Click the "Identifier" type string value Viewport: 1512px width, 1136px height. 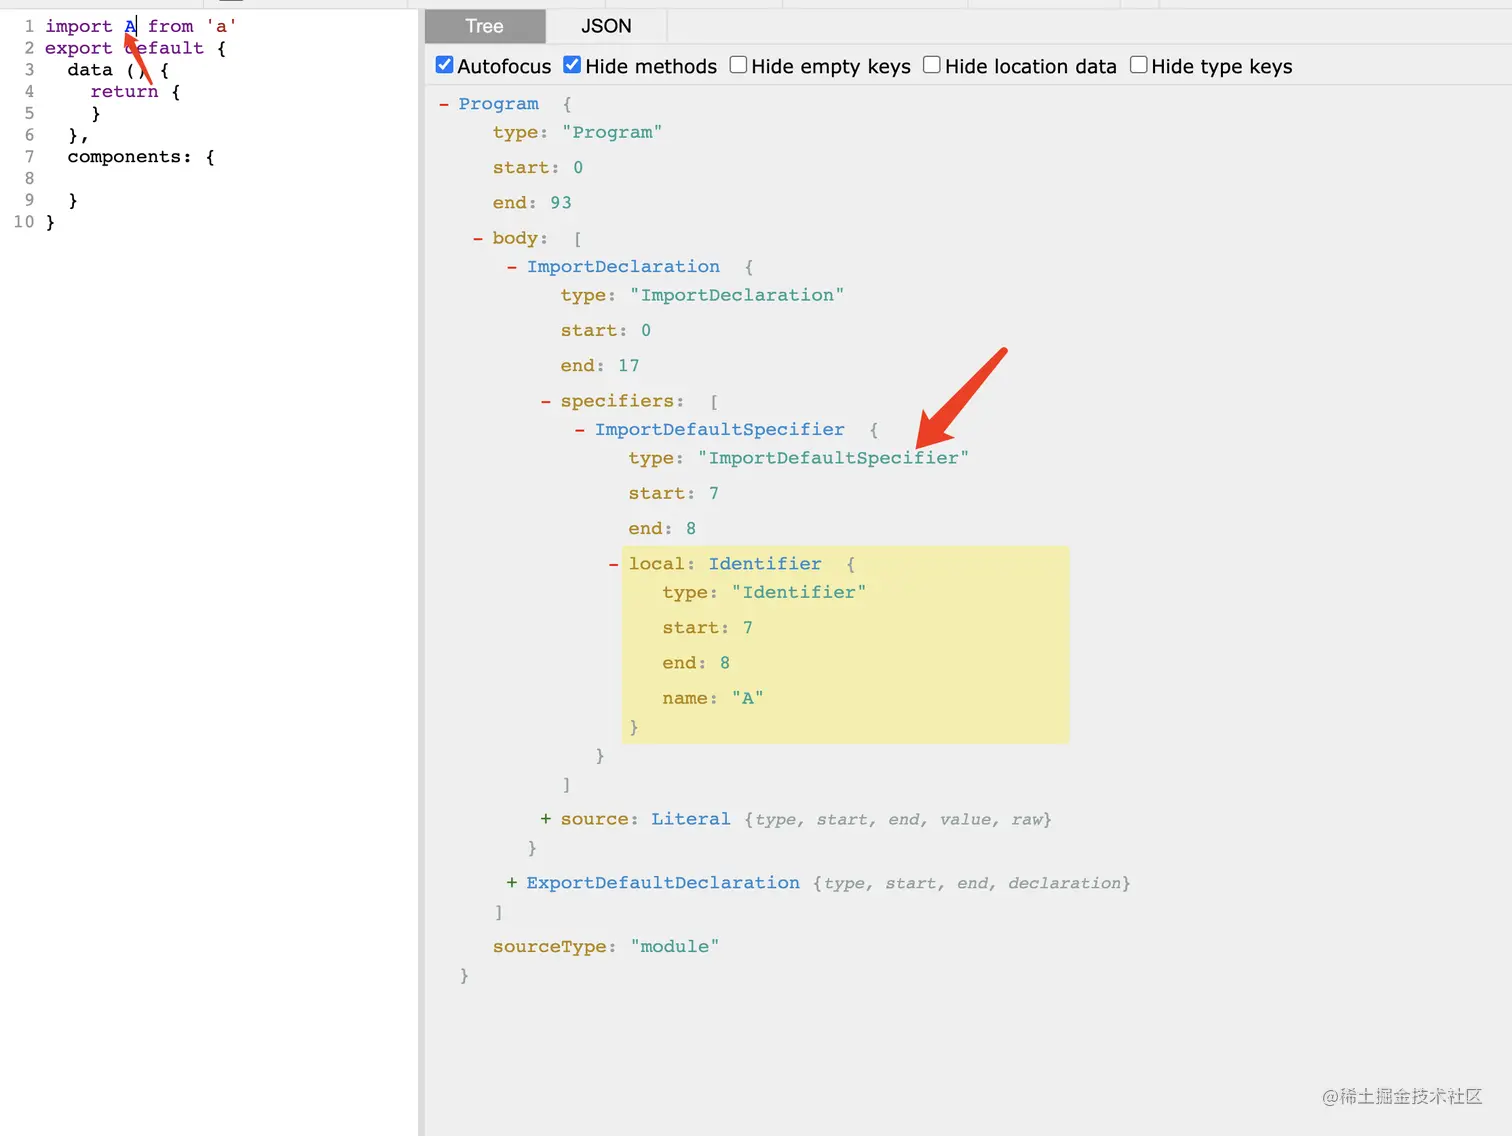point(799,593)
